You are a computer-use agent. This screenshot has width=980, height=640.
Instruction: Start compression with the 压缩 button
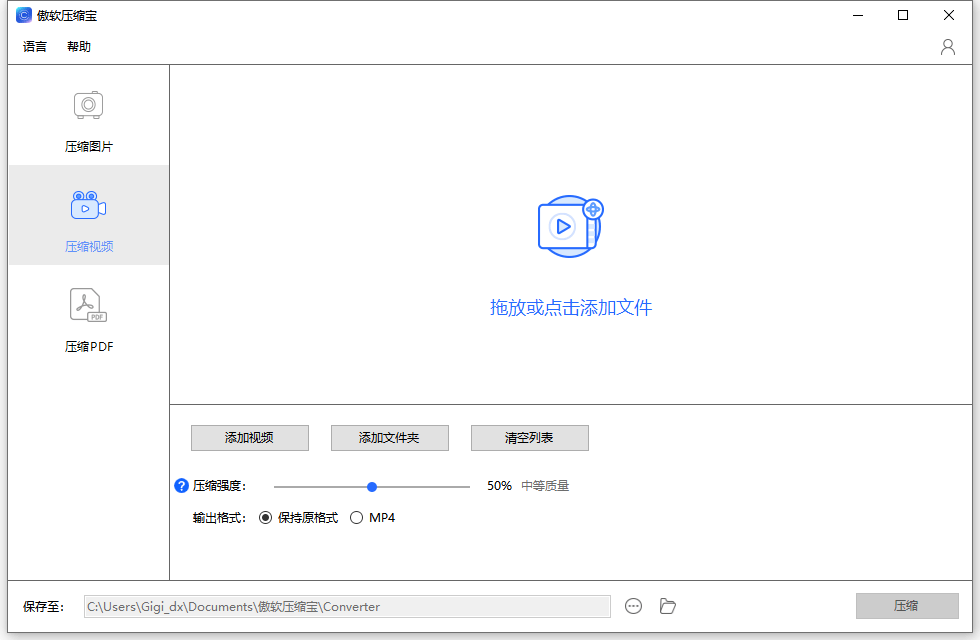pyautogui.click(x=907, y=606)
